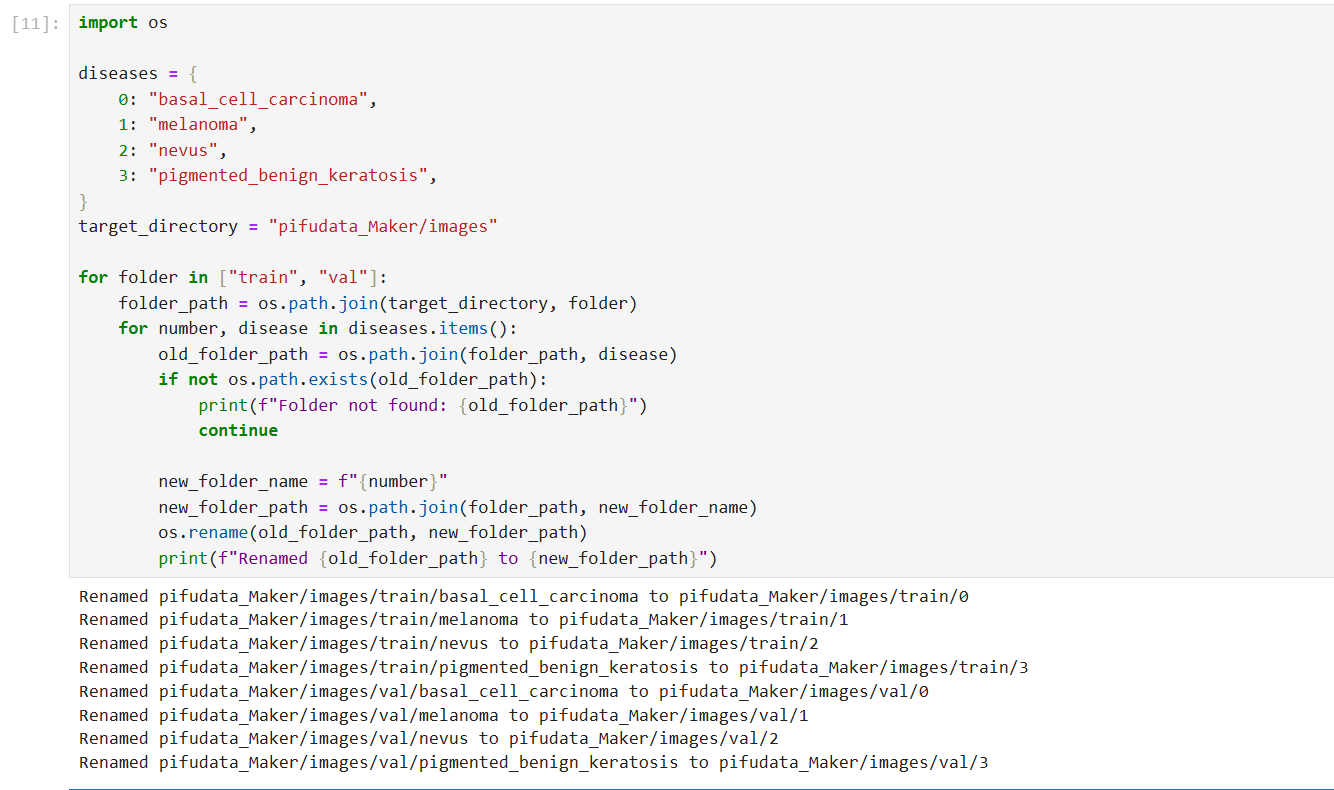Click the "diseases" variable at dictionary definition
Image resolution: width=1334 pixels, height=790 pixels.
click(x=118, y=73)
